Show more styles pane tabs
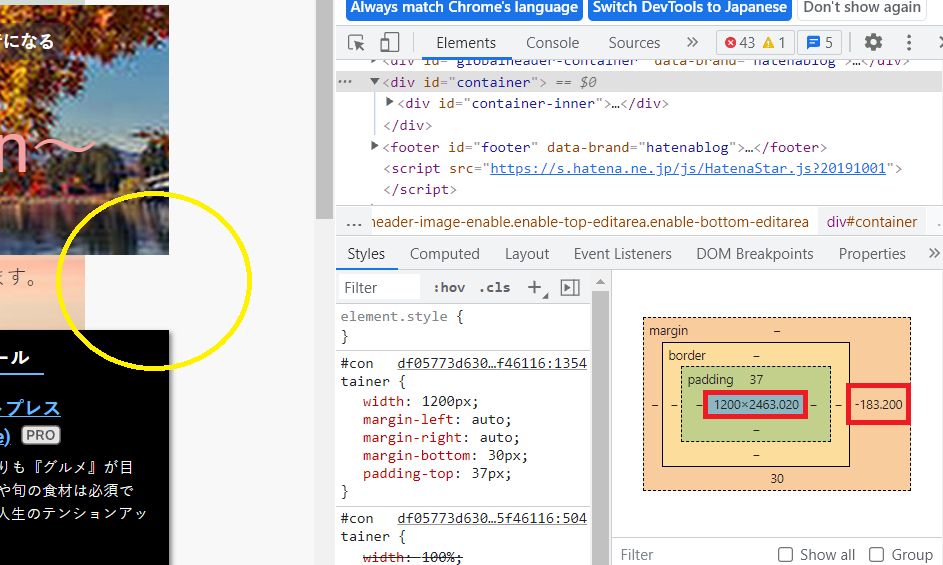Screen dimensions: 943x565 pos(934,253)
